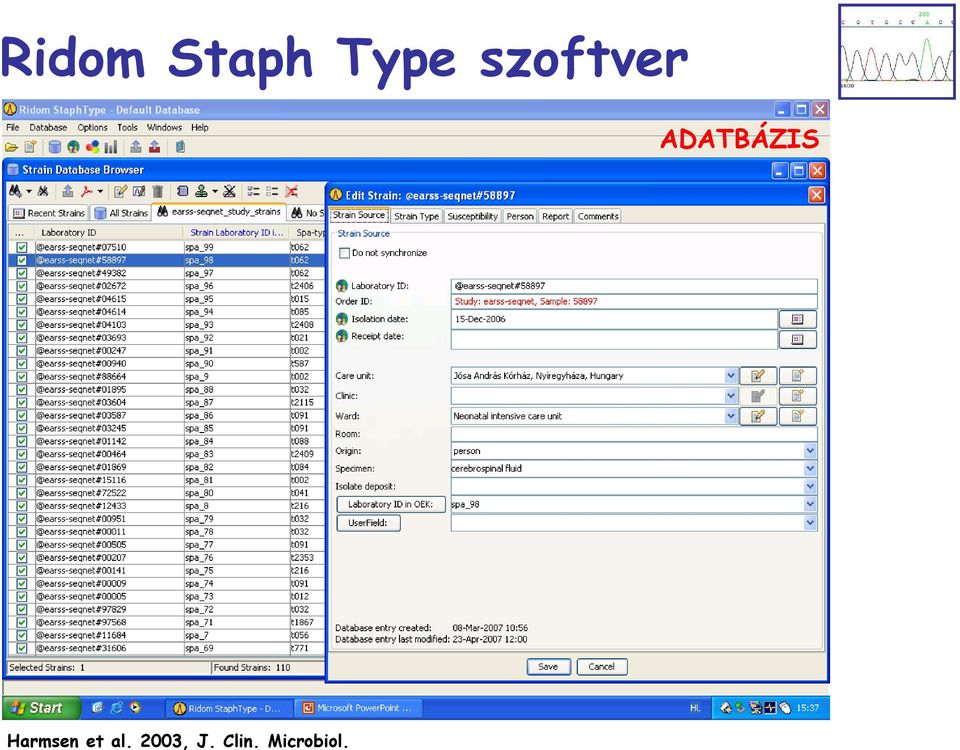Open the strain database cylinder icon in main toolbar
The width and height of the screenshot is (960, 750).
(54, 147)
